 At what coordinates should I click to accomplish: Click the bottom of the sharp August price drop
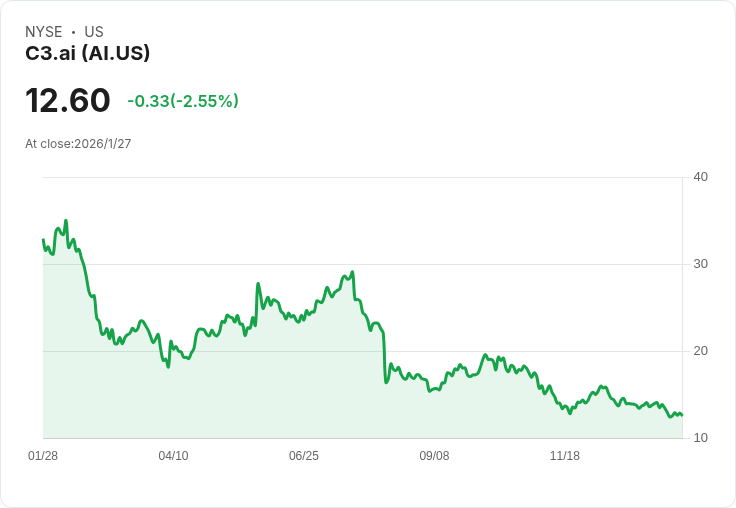click(386, 382)
